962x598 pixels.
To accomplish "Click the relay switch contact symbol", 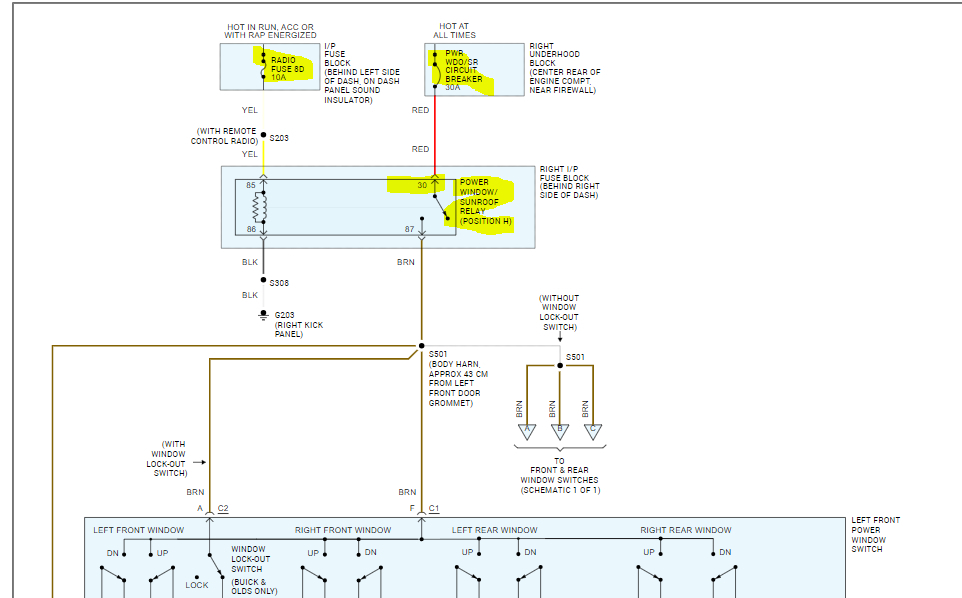I will 442,208.
